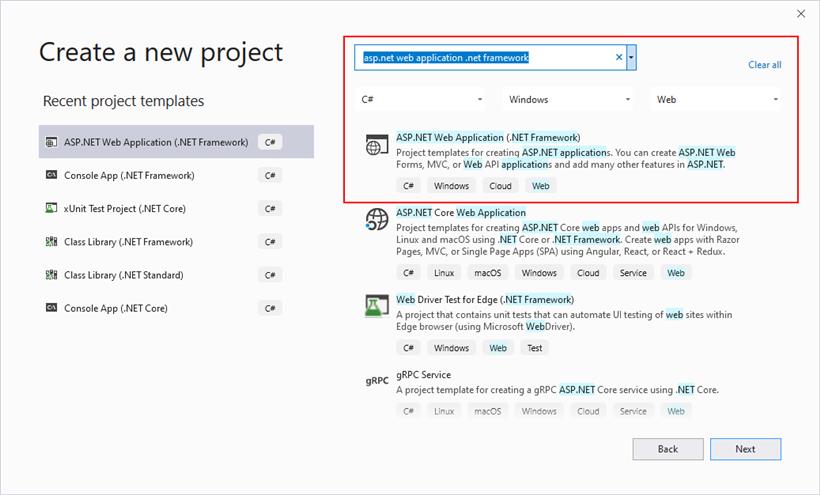
Task: Open the Web project type filter dropdown
Action: click(716, 99)
